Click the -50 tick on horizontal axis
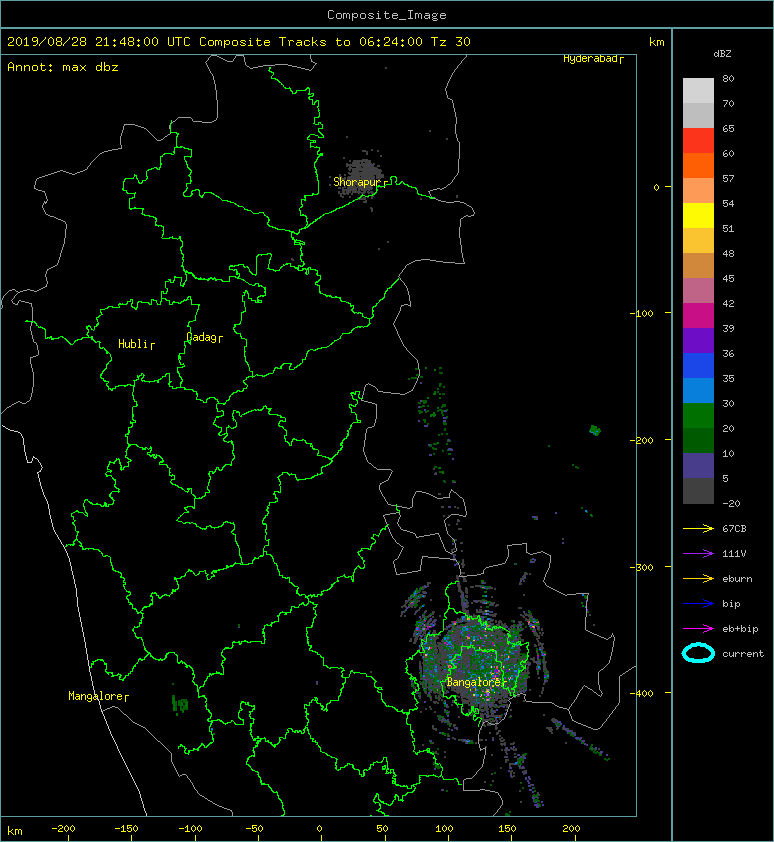 pos(254,829)
